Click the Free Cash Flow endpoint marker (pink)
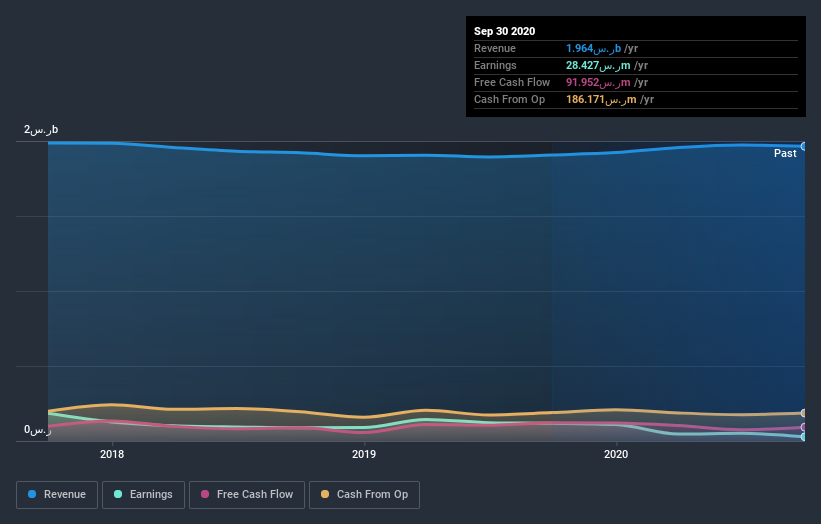 (x=804, y=427)
